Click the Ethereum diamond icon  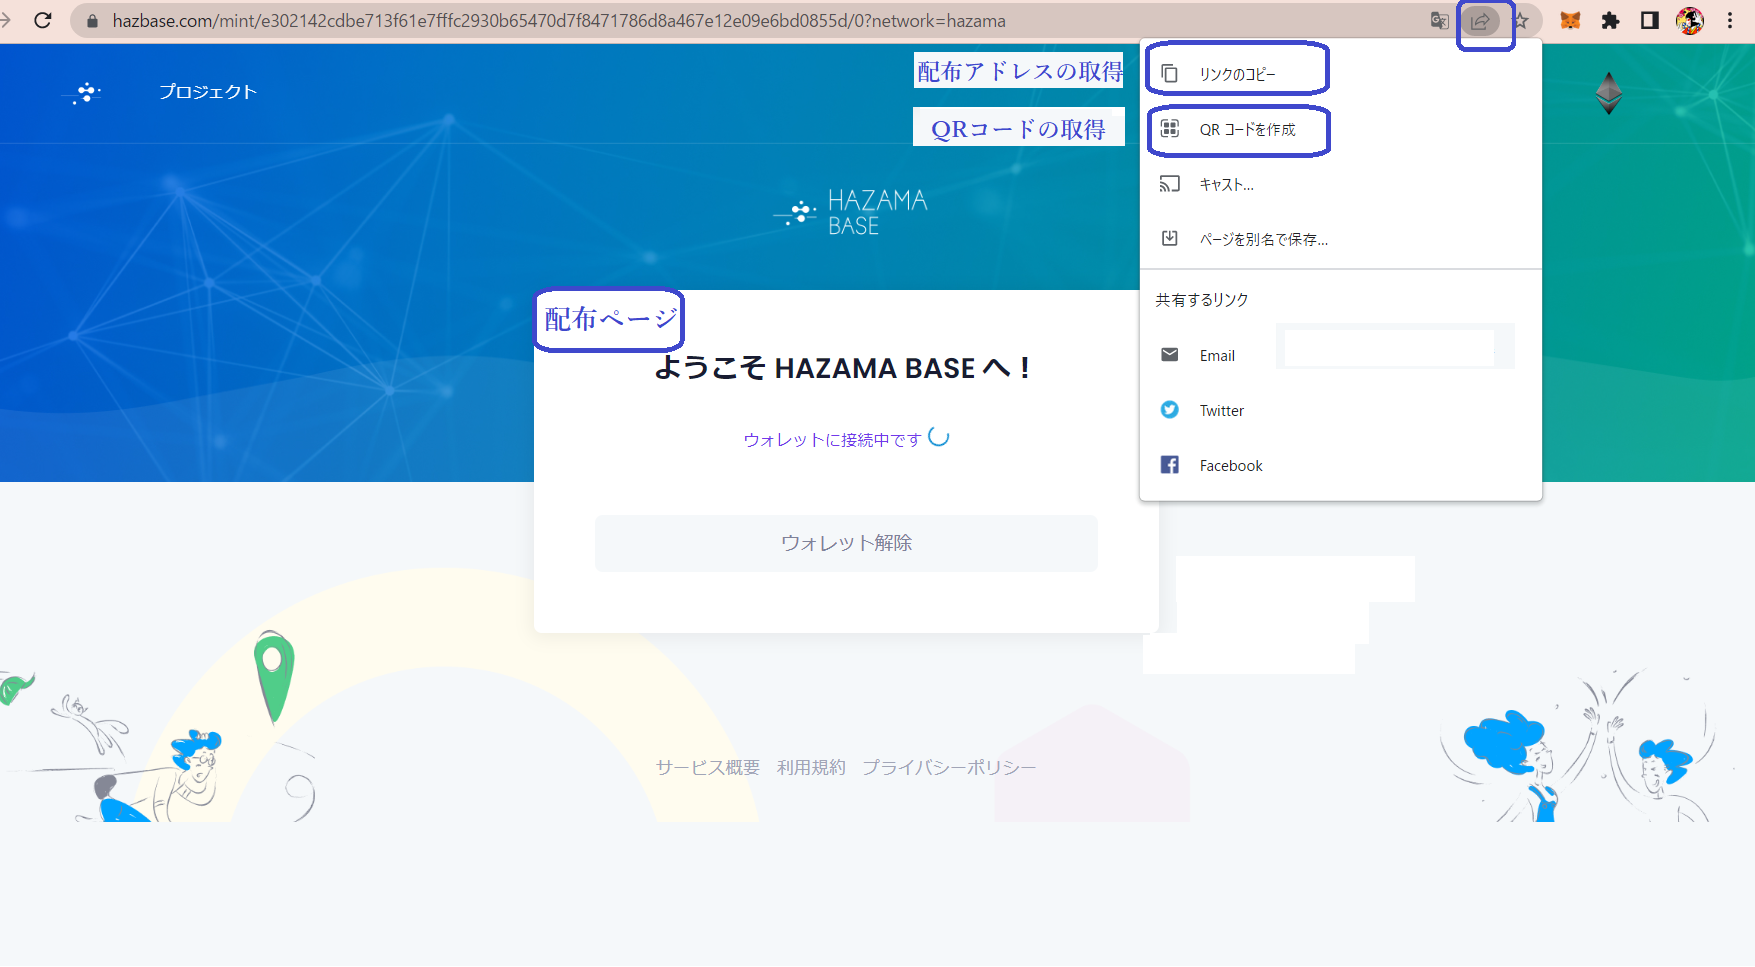click(1608, 93)
